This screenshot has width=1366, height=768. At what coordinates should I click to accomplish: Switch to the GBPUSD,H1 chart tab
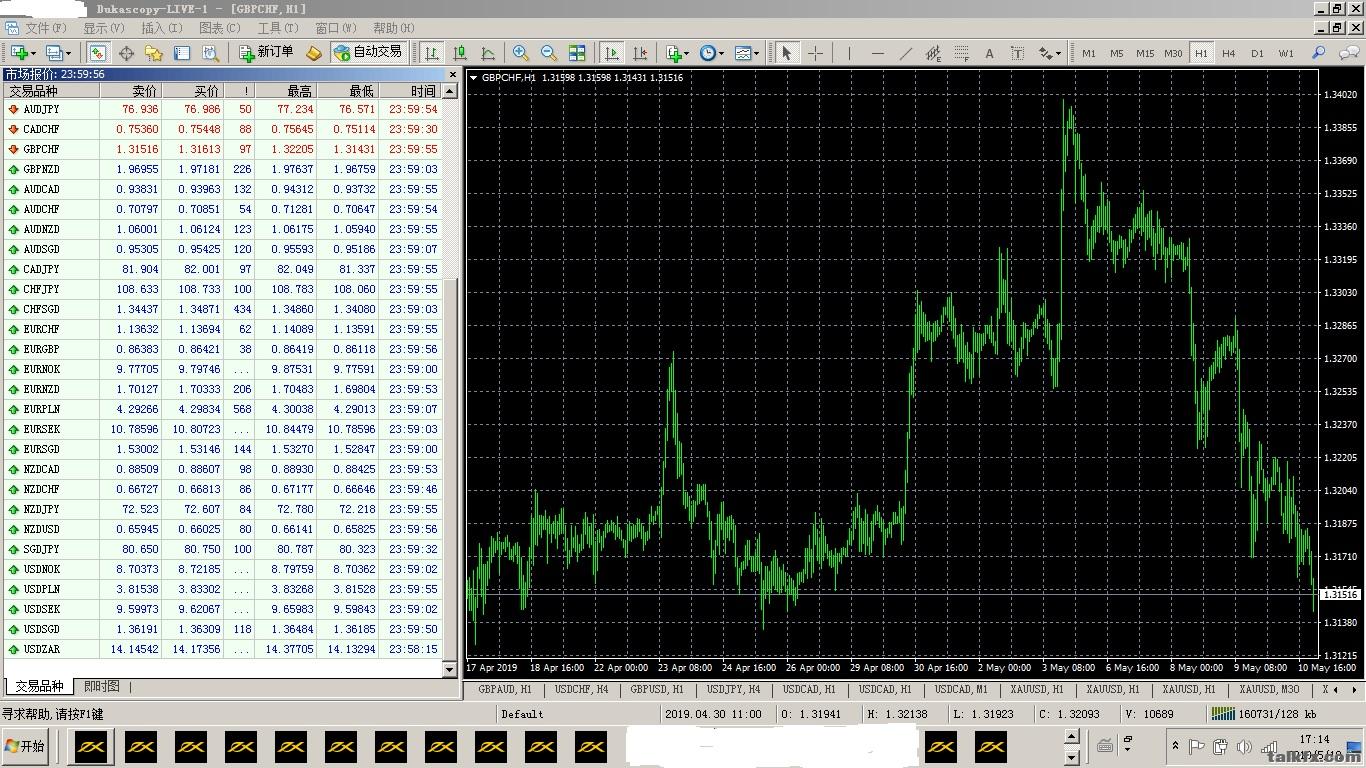[x=657, y=689]
